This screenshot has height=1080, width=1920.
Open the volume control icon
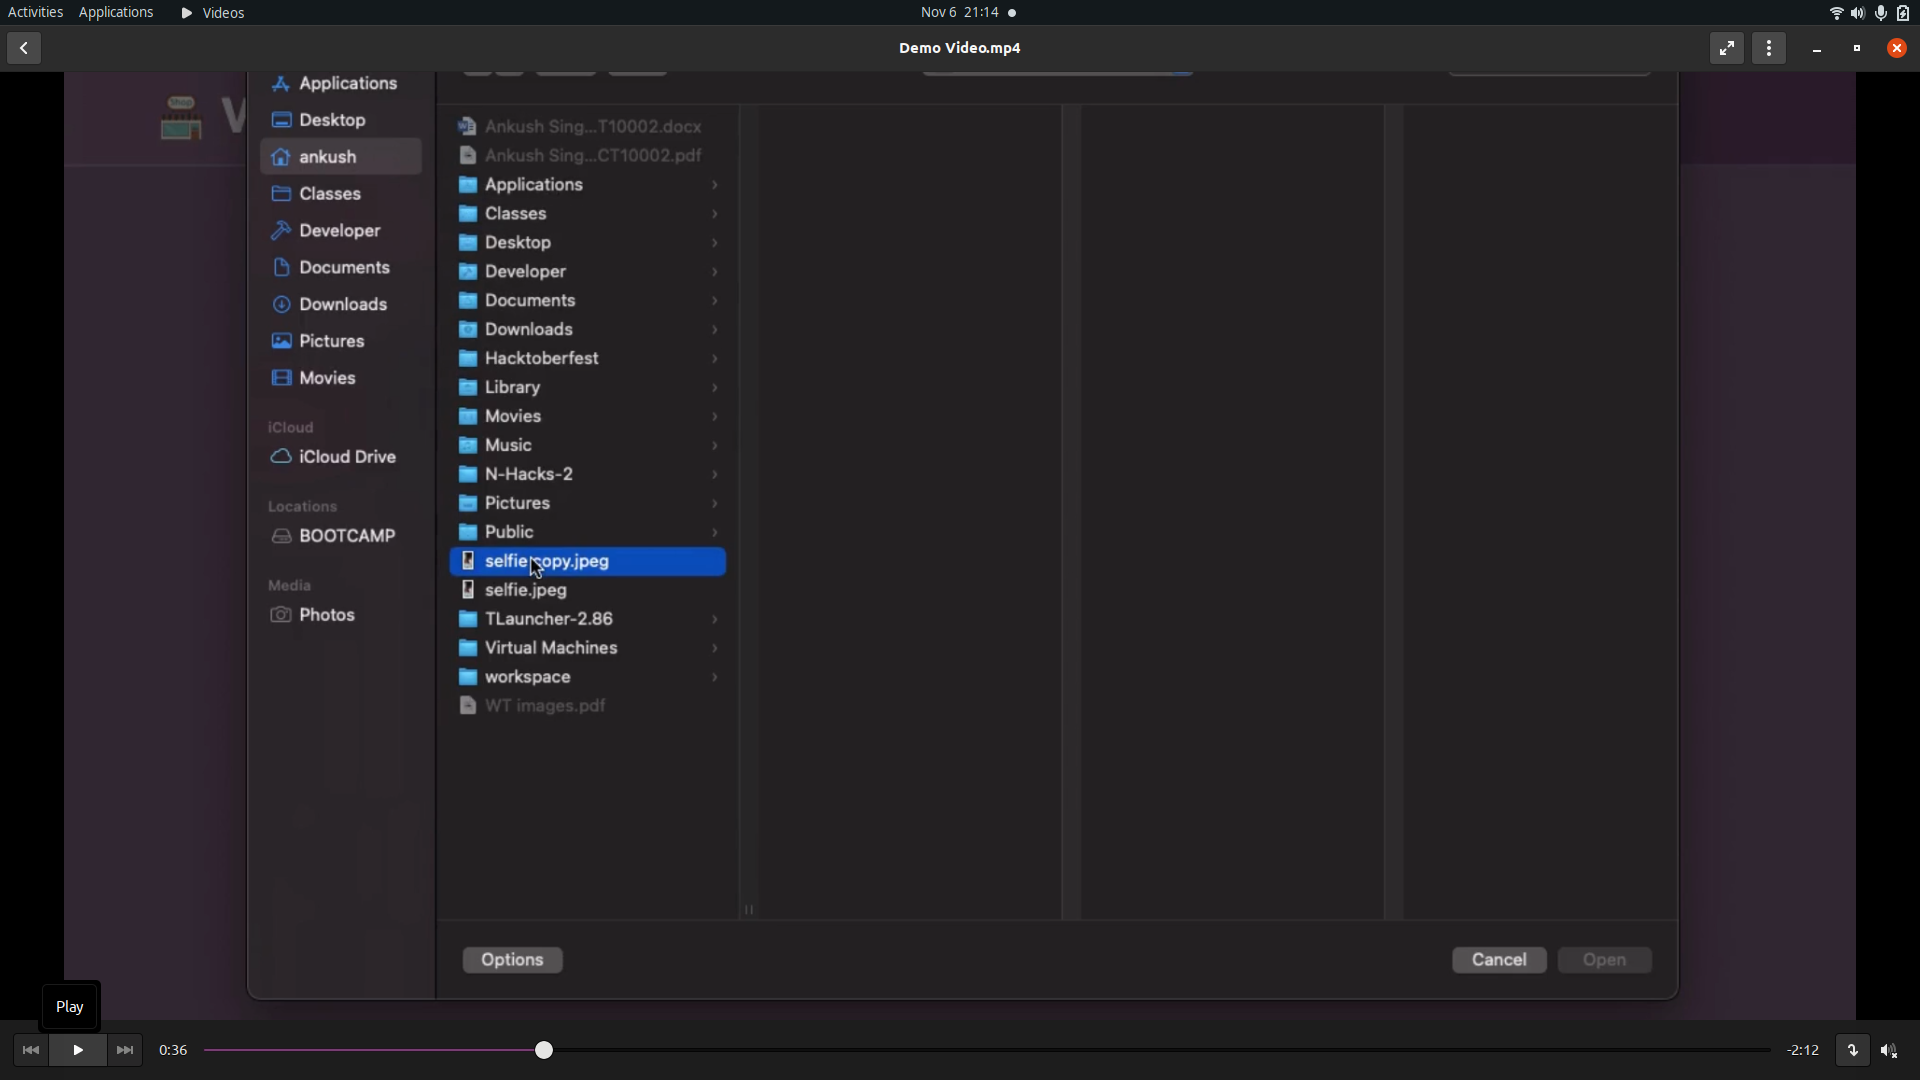(1889, 1051)
